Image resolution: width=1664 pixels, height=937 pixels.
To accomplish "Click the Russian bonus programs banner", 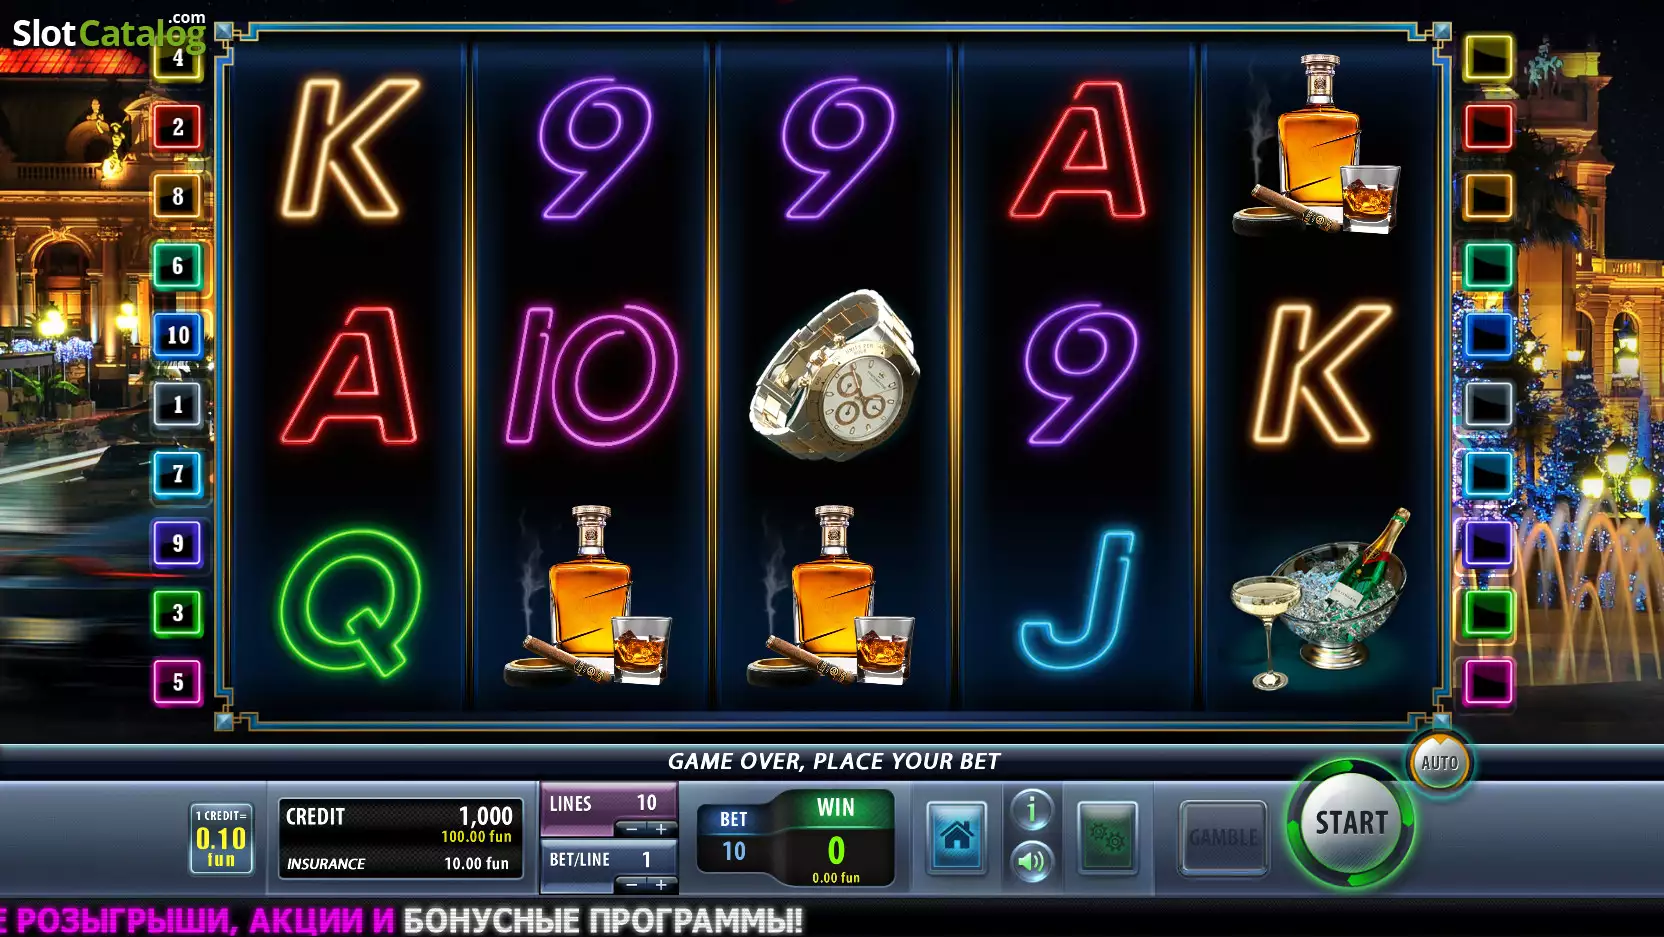I will pyautogui.click(x=401, y=920).
